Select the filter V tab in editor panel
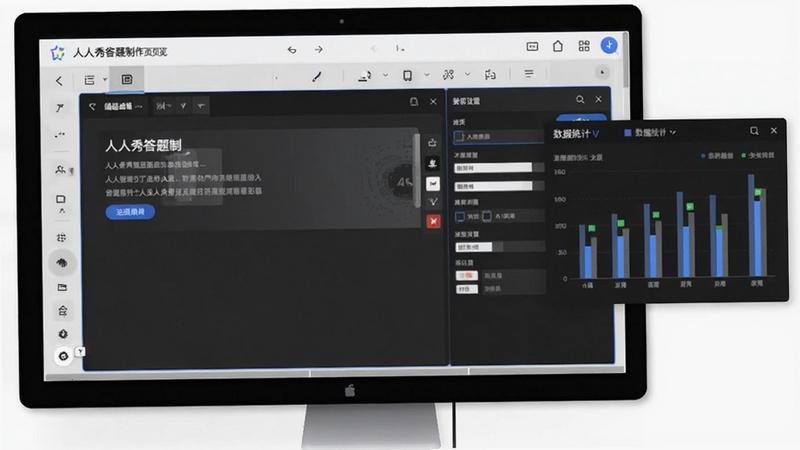This screenshot has width=800, height=450. pos(183,106)
